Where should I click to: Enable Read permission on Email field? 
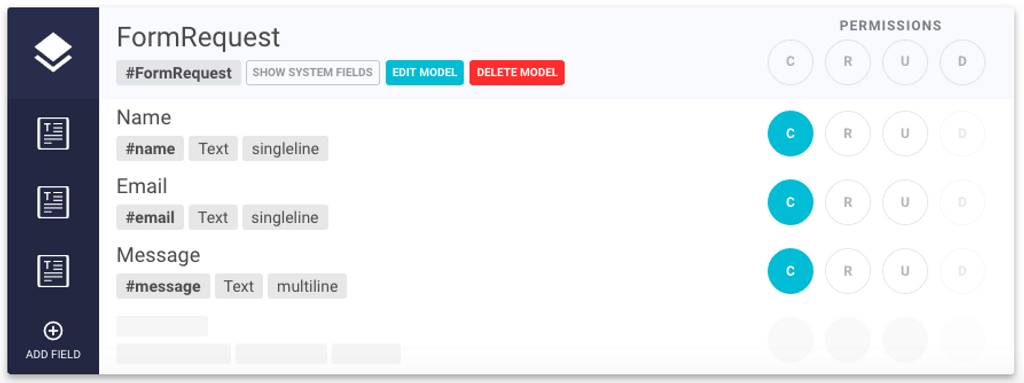(x=848, y=203)
